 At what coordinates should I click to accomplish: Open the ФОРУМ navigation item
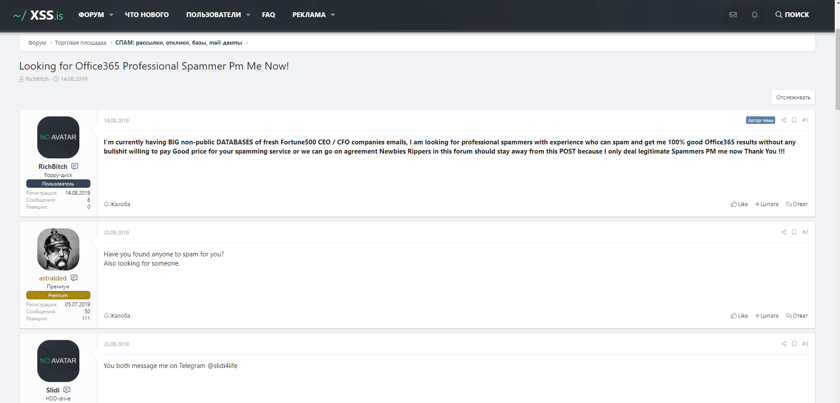pyautogui.click(x=91, y=15)
